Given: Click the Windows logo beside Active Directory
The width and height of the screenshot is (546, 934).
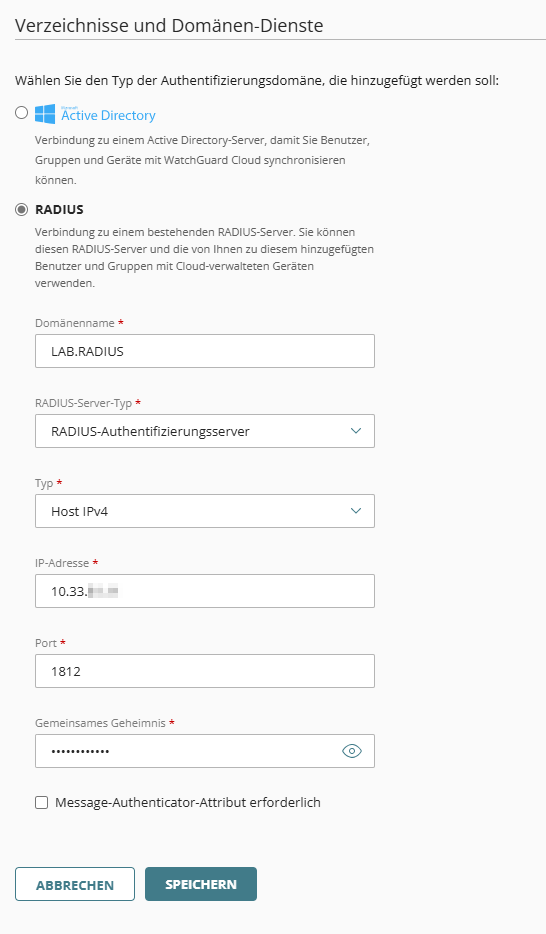Looking at the screenshot, I should 45,114.
